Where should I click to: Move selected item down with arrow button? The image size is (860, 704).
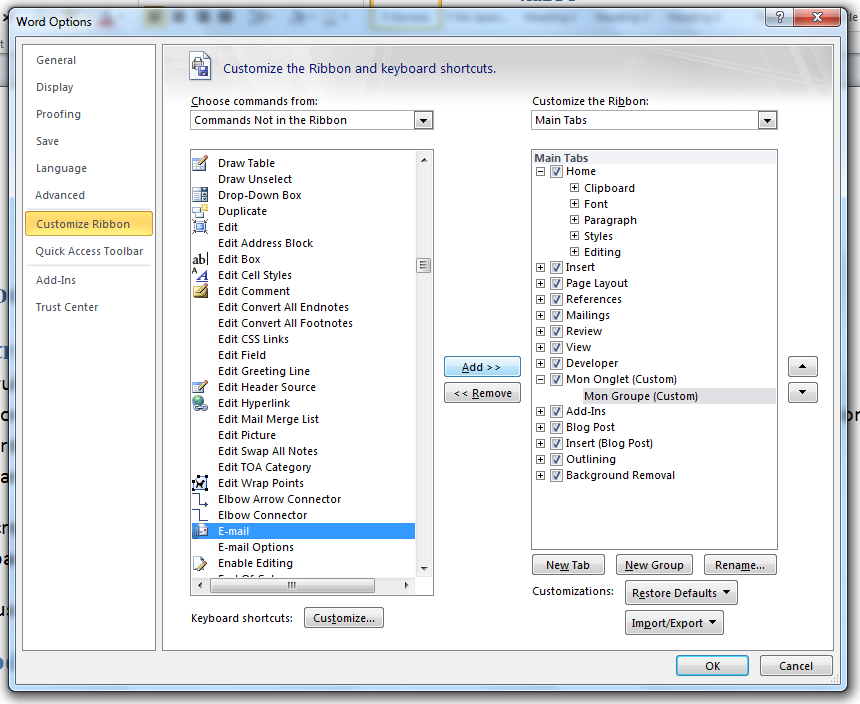tap(802, 392)
